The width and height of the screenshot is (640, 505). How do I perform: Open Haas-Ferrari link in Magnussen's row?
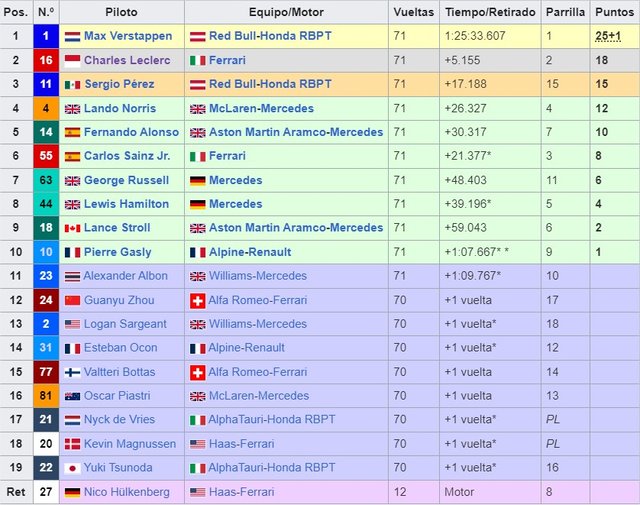241,444
